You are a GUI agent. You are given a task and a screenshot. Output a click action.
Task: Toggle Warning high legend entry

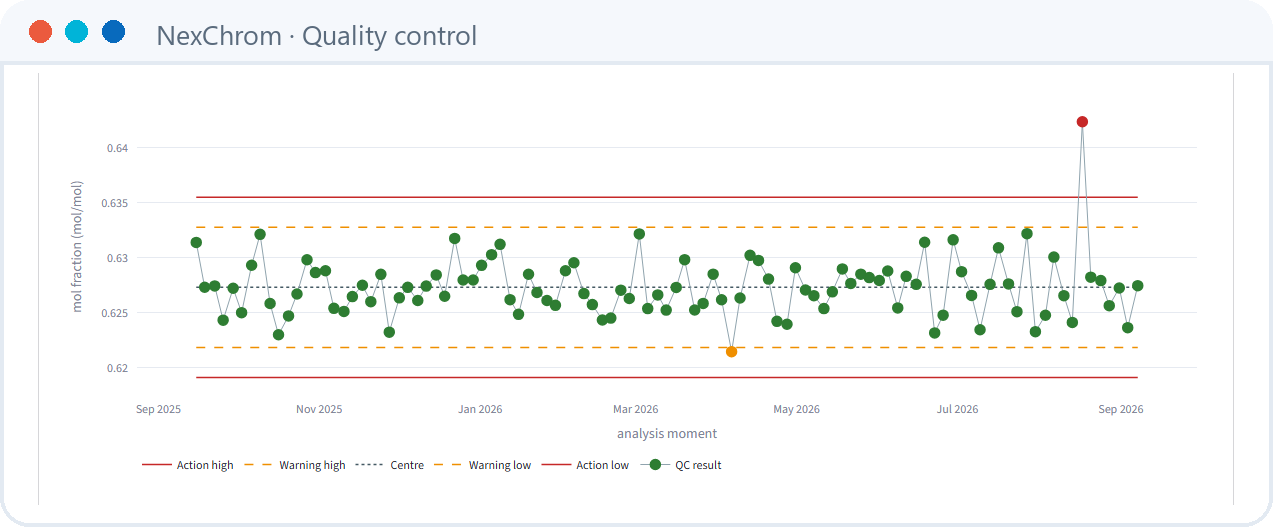[295, 465]
